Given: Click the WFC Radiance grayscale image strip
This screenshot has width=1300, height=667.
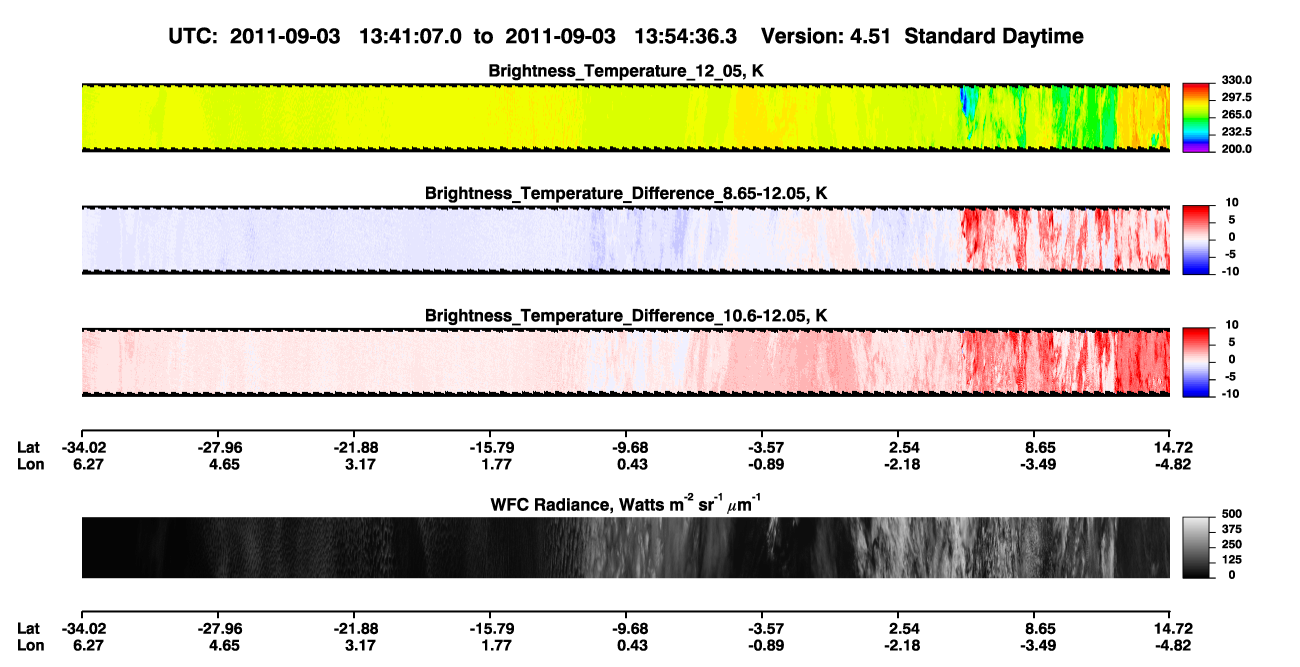Looking at the screenshot, I should [x=625, y=547].
